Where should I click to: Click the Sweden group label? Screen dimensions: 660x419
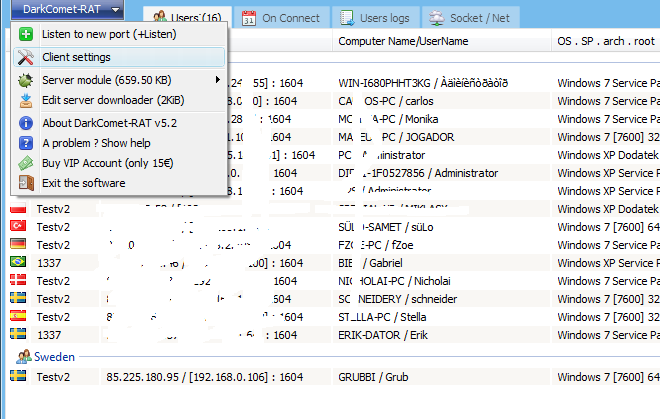[x=54, y=357]
